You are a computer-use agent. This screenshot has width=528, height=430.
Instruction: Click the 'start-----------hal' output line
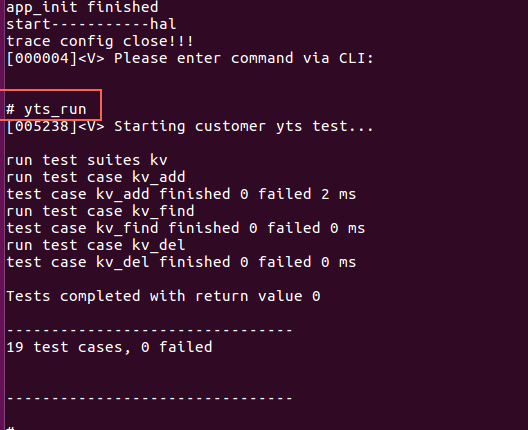91,24
